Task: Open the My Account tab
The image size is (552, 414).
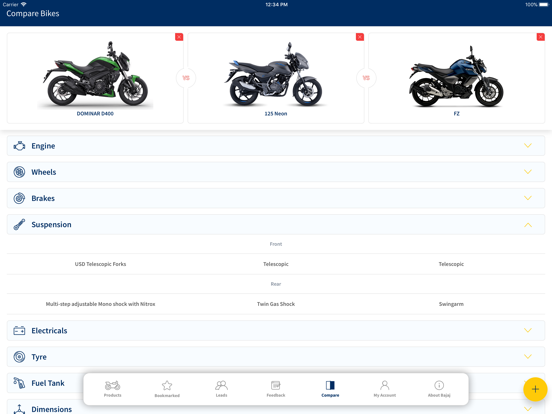Action: point(385,389)
